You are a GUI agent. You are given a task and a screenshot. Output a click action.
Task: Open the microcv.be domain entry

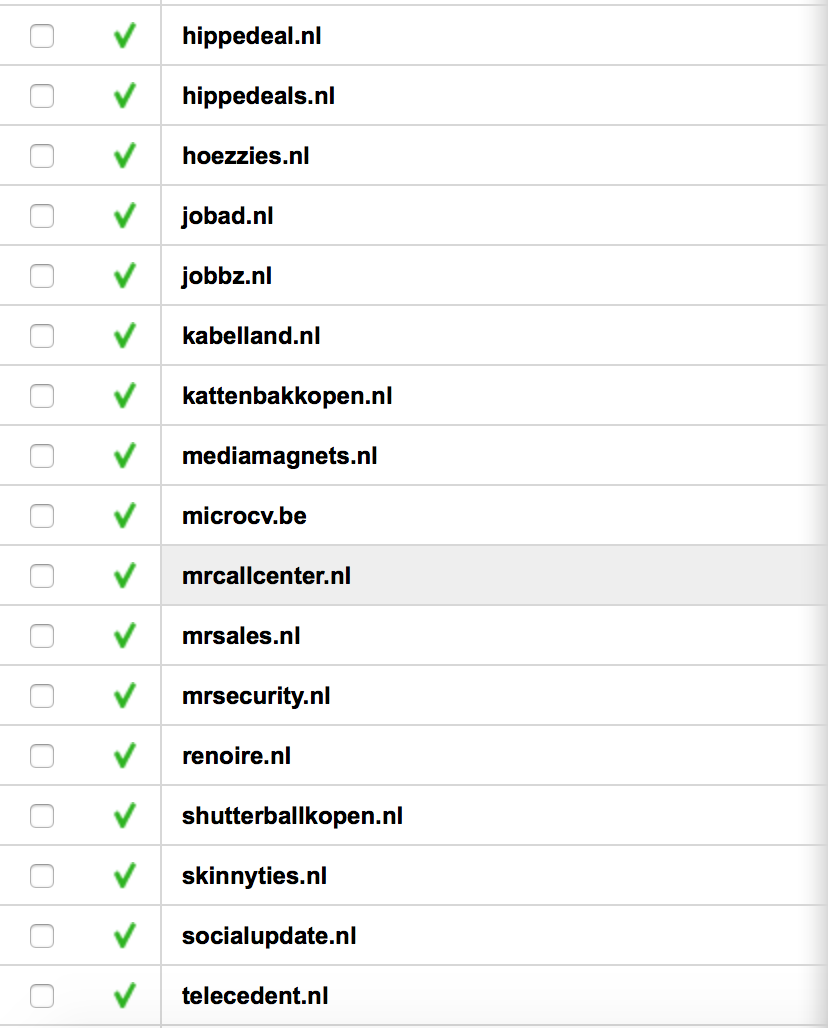pyautogui.click(x=245, y=516)
